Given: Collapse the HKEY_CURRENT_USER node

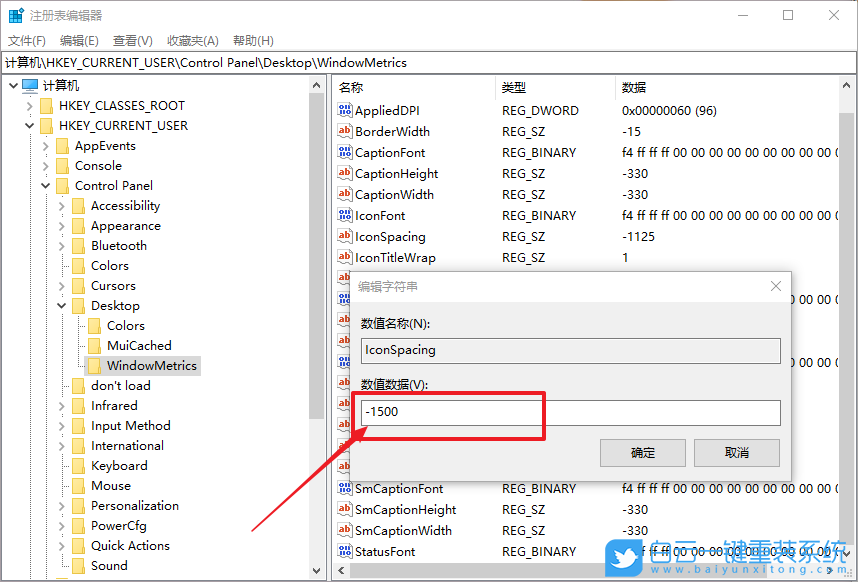Looking at the screenshot, I should 30,125.
